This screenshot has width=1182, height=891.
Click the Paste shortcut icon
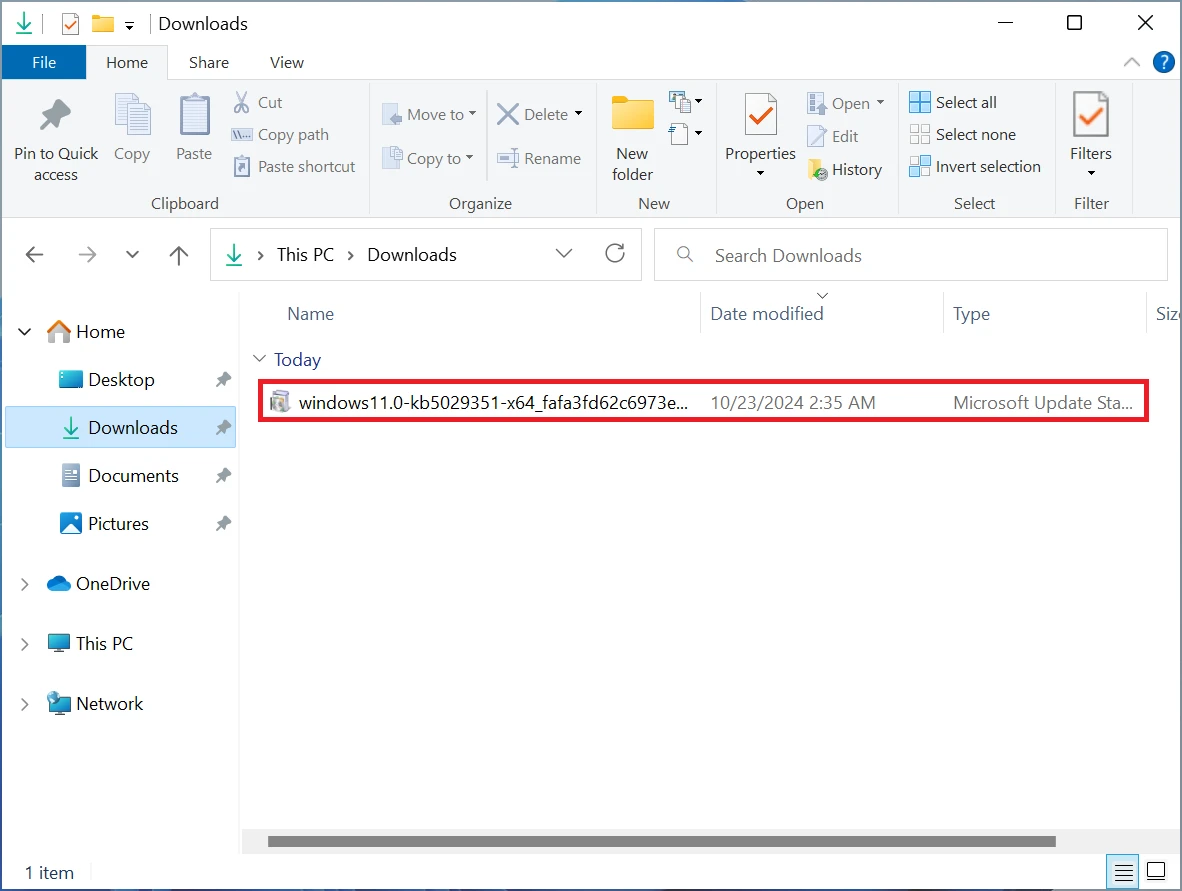pyautogui.click(x=241, y=166)
